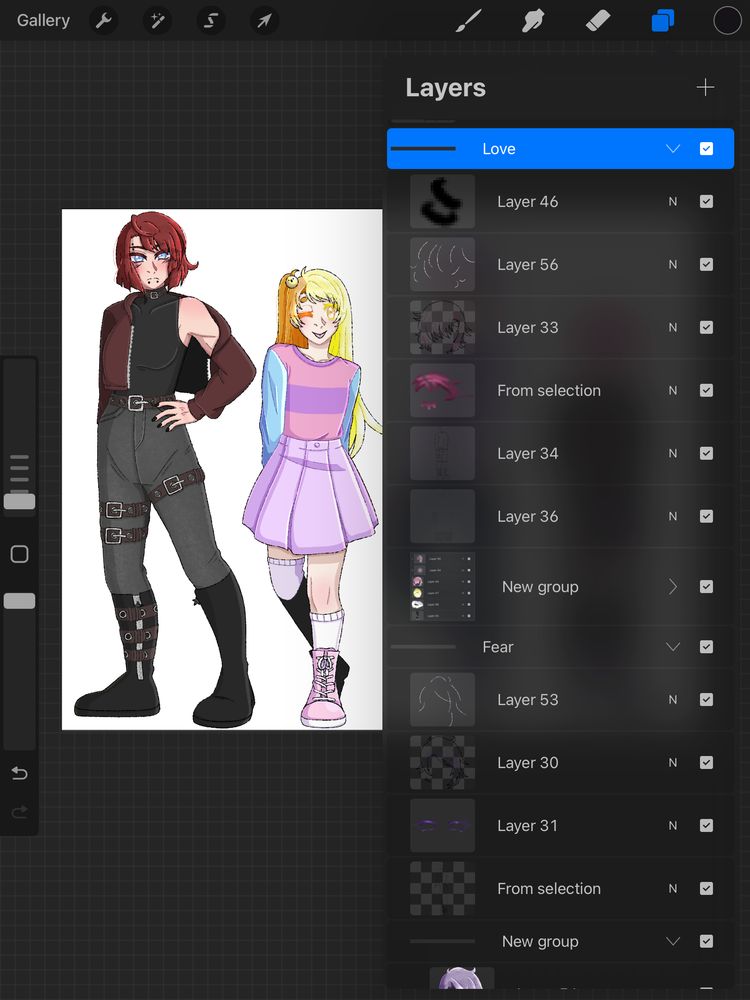Open blend mode N for Layer 31
750x1000 pixels.
673,825
